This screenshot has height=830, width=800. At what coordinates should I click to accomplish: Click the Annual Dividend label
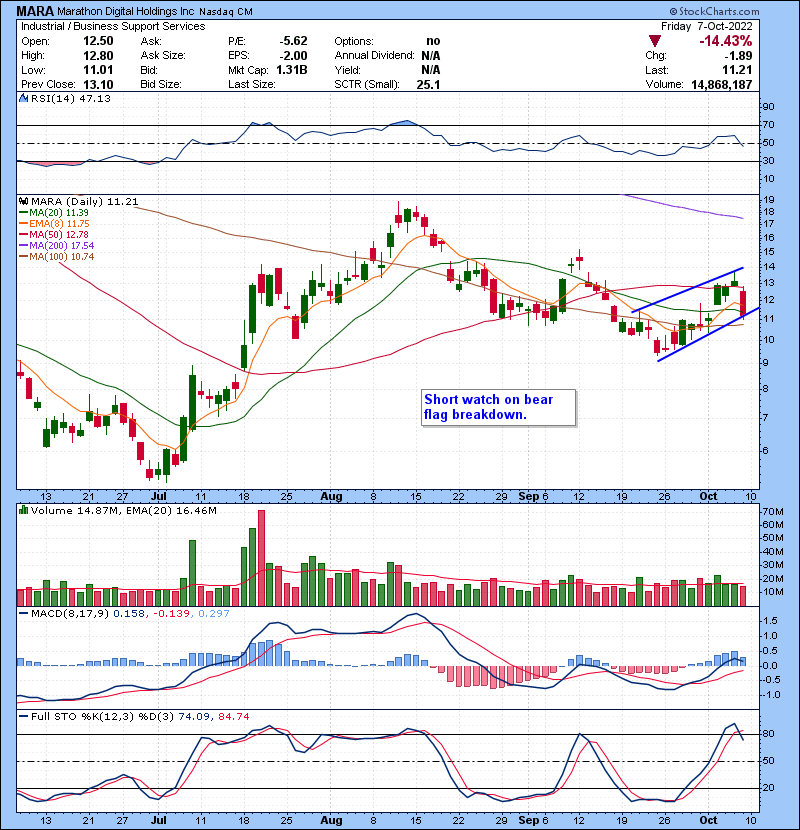[374, 56]
